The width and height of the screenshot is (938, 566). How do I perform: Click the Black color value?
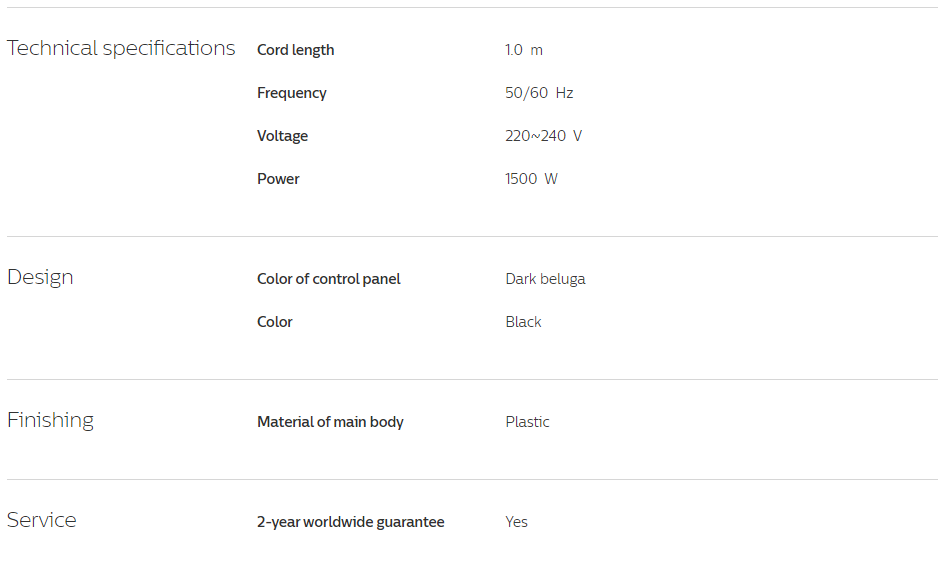tap(523, 322)
